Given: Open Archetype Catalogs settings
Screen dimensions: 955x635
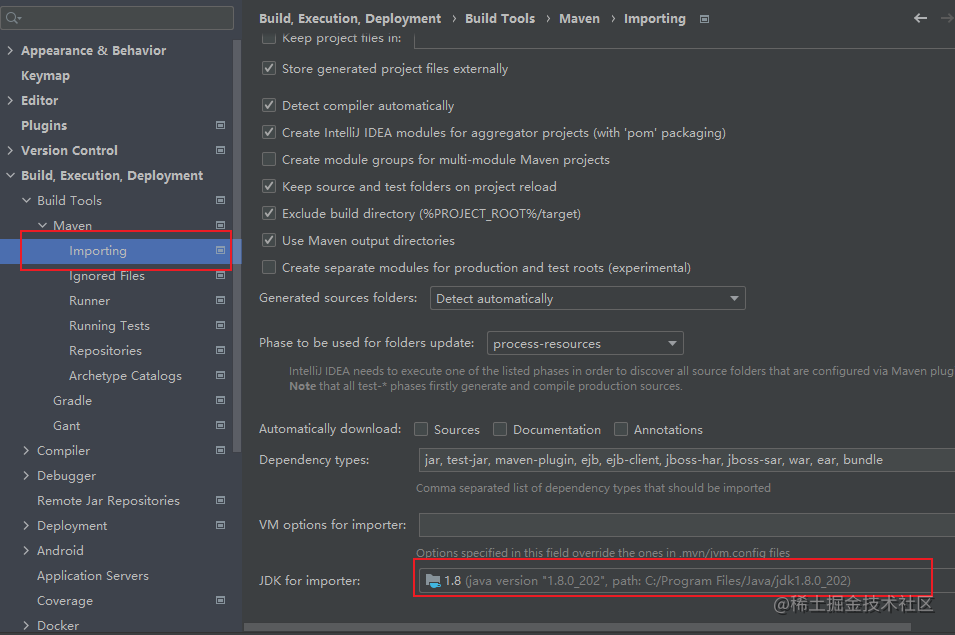Looking at the screenshot, I should 125,376.
